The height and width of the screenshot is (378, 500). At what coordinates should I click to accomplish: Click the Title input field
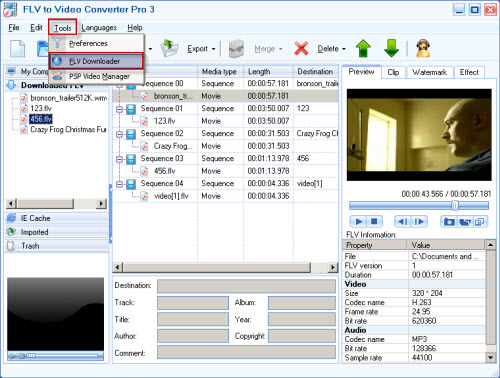[x=193, y=319]
